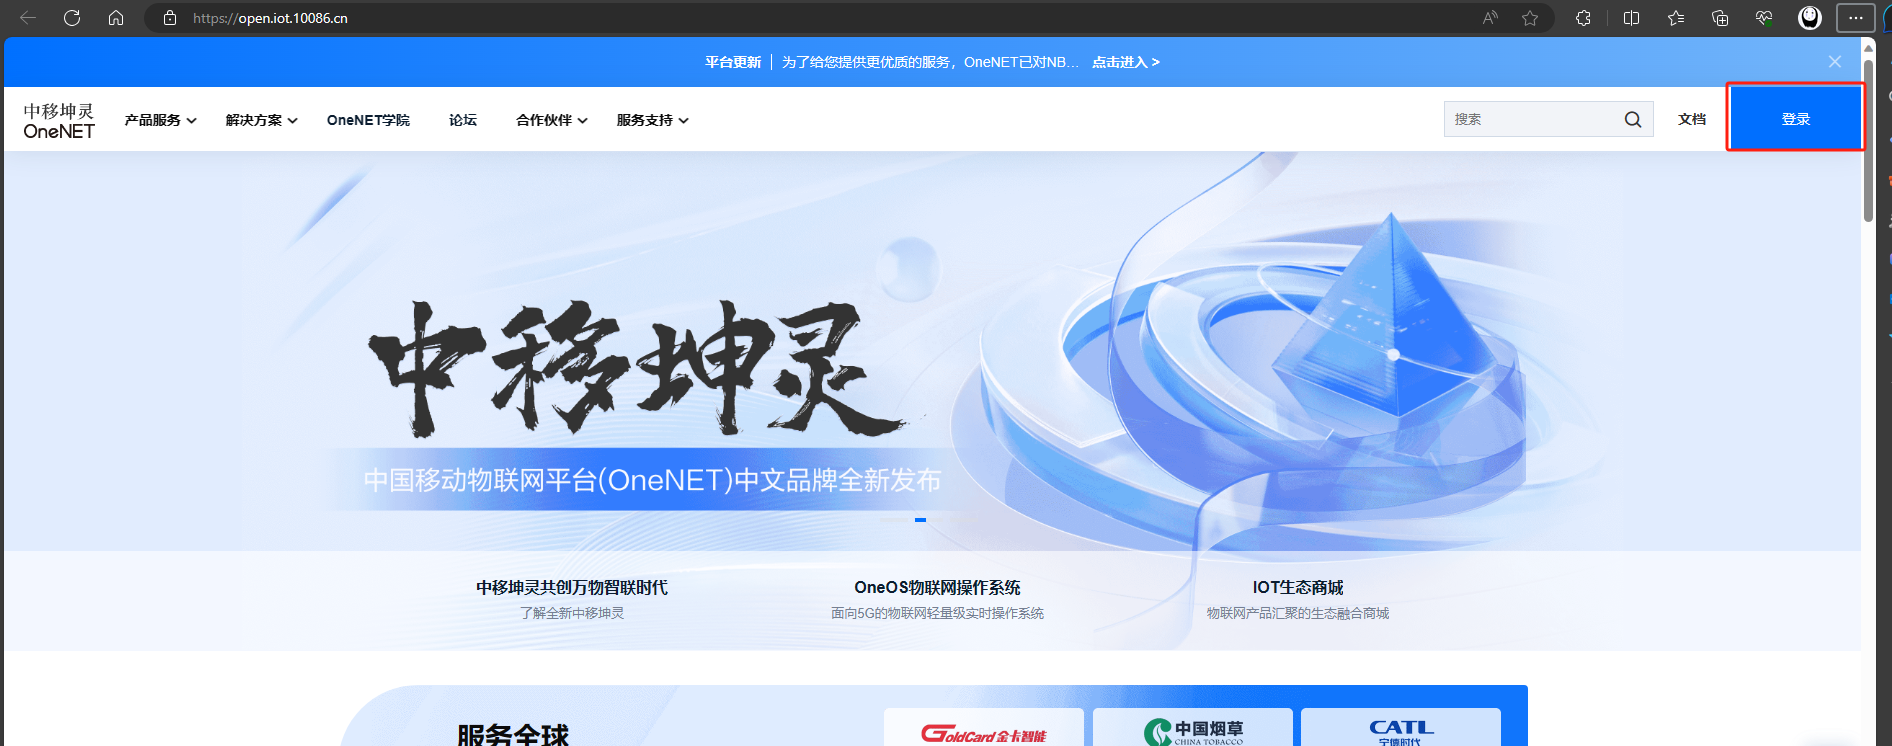View site information via the lock icon
Screen dimensions: 1892x746
pos(170,18)
